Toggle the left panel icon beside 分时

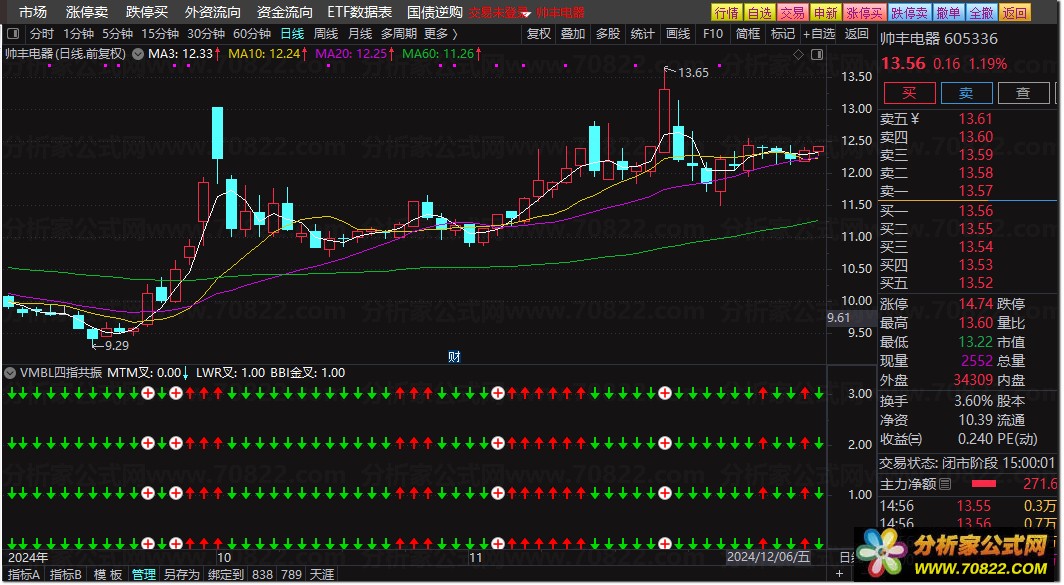pyautogui.click(x=13, y=33)
